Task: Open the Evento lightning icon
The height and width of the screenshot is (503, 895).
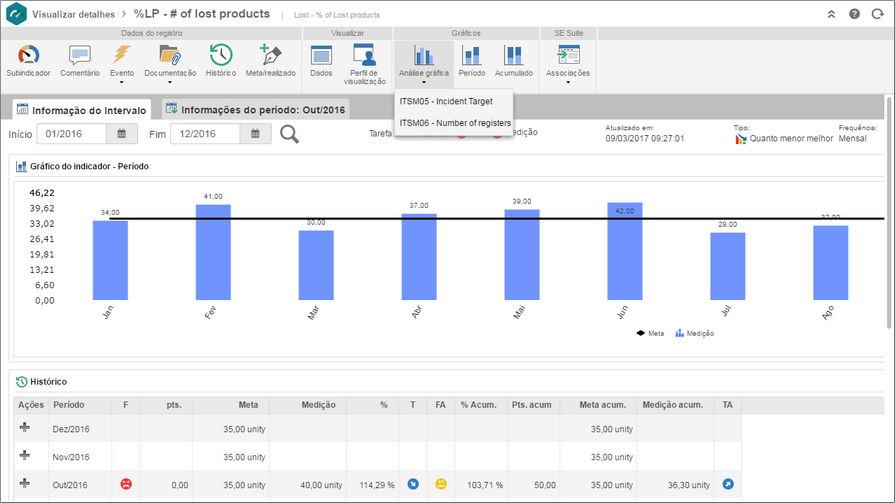Action: (122, 56)
